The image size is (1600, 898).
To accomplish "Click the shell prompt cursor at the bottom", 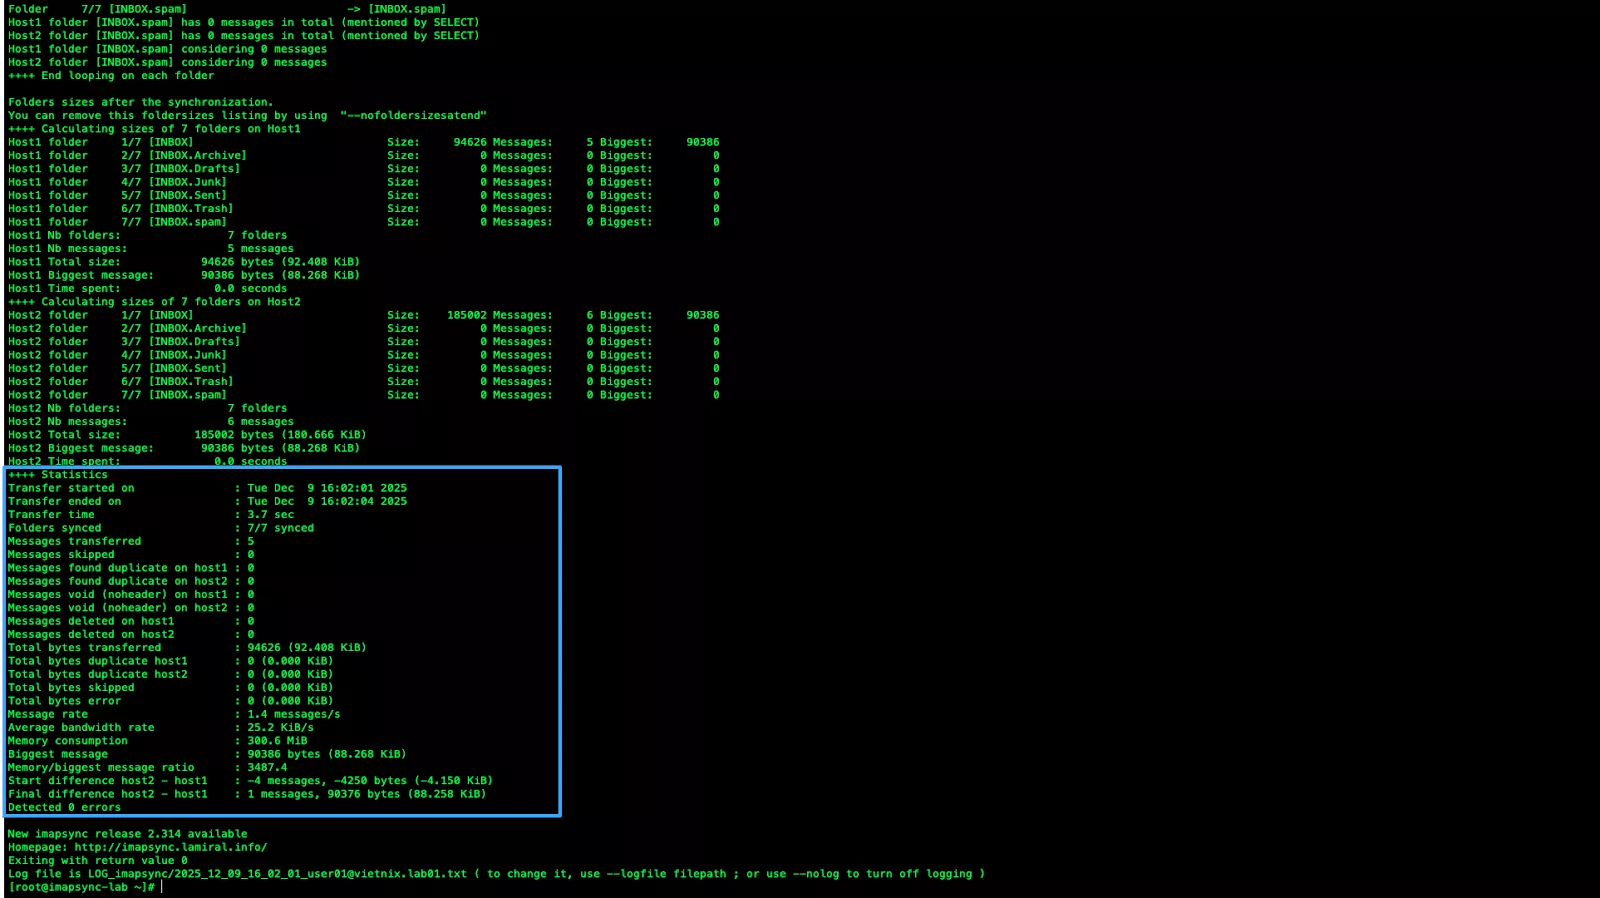I will (x=162, y=887).
